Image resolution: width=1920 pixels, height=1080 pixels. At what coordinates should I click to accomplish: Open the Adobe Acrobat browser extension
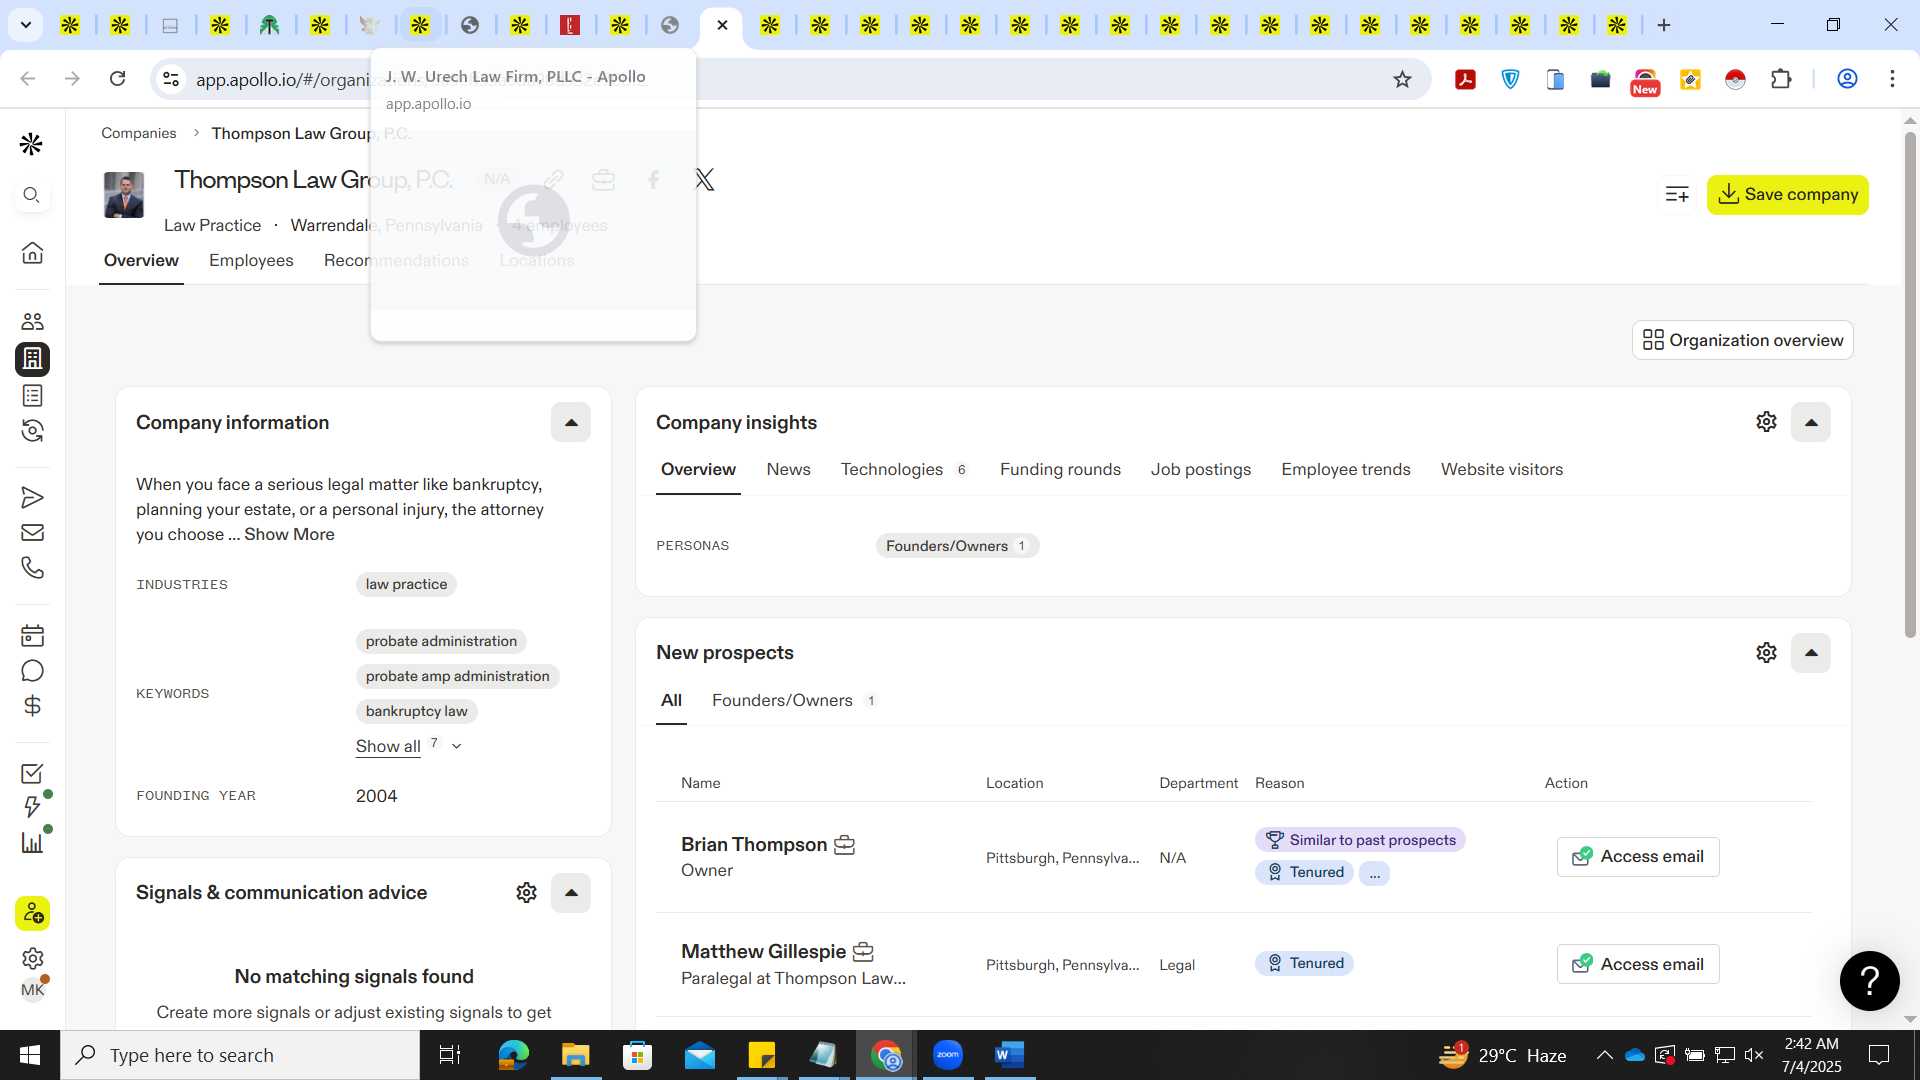coord(1465,79)
